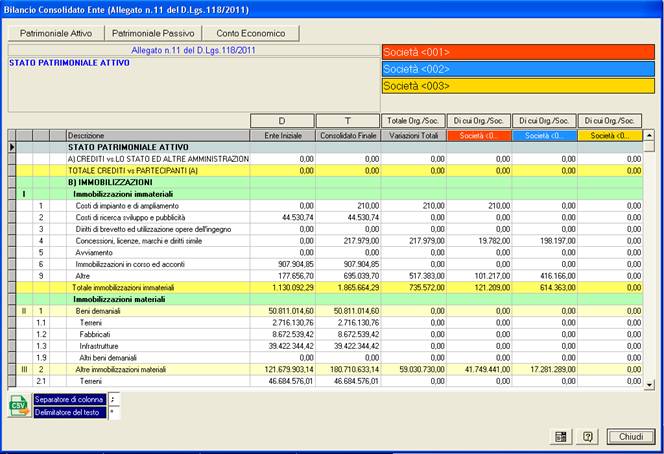
Task: Click the scrollbar down arrow
Action: point(649,385)
